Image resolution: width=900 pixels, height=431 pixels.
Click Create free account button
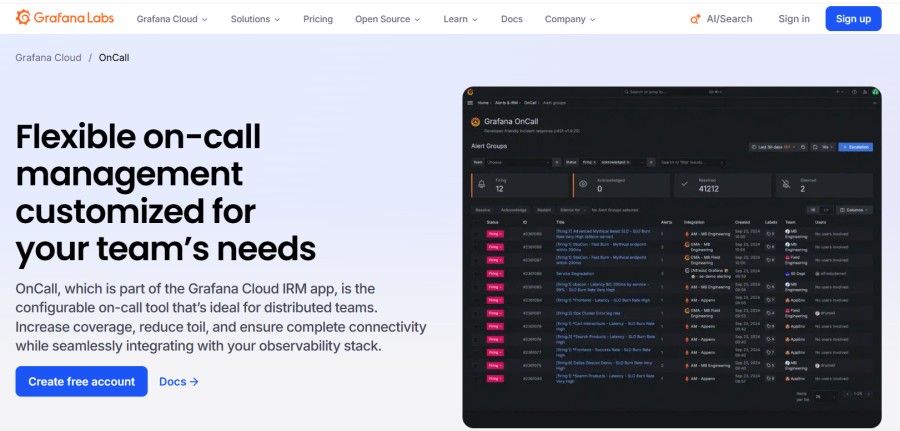click(x=82, y=382)
